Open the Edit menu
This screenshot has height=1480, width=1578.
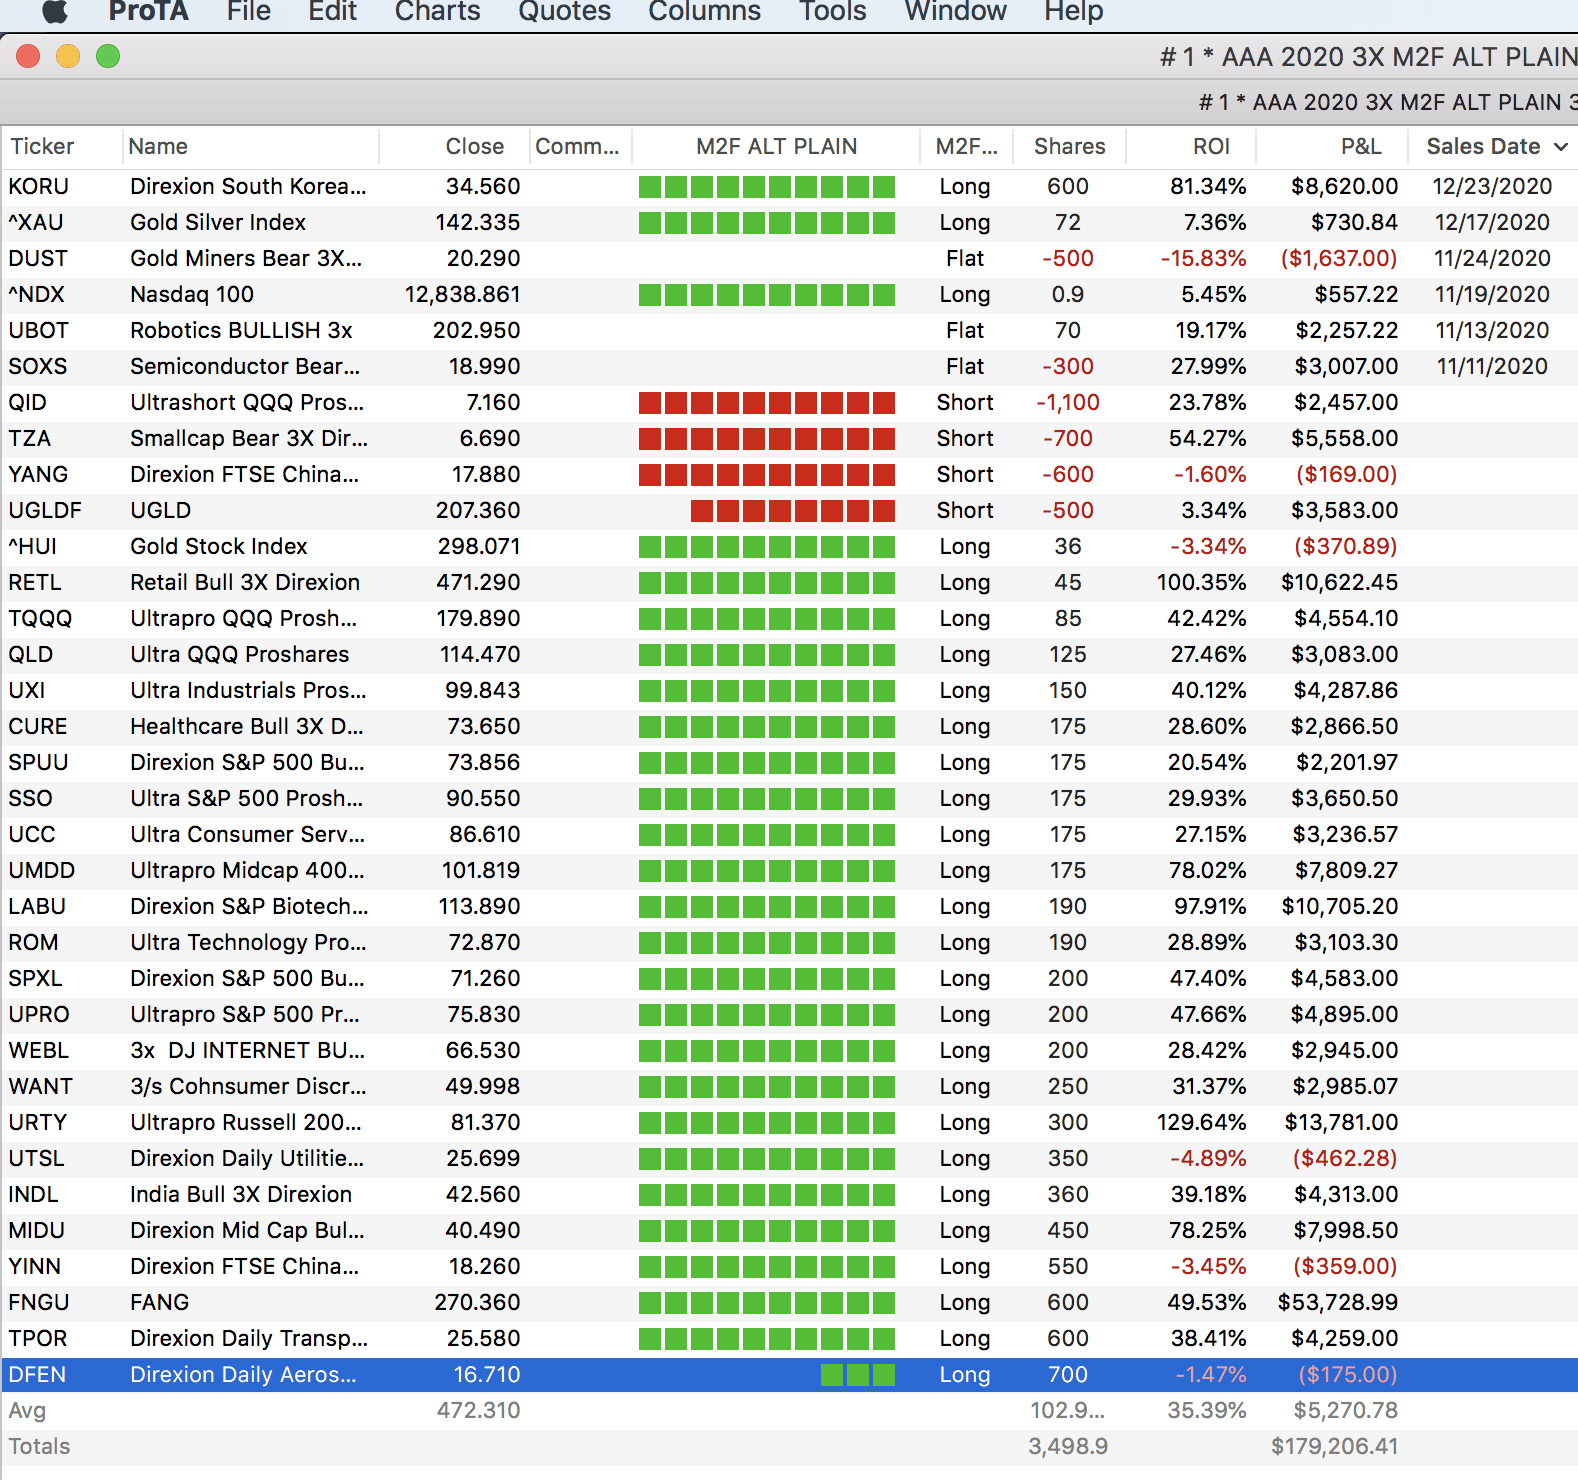tap(333, 11)
